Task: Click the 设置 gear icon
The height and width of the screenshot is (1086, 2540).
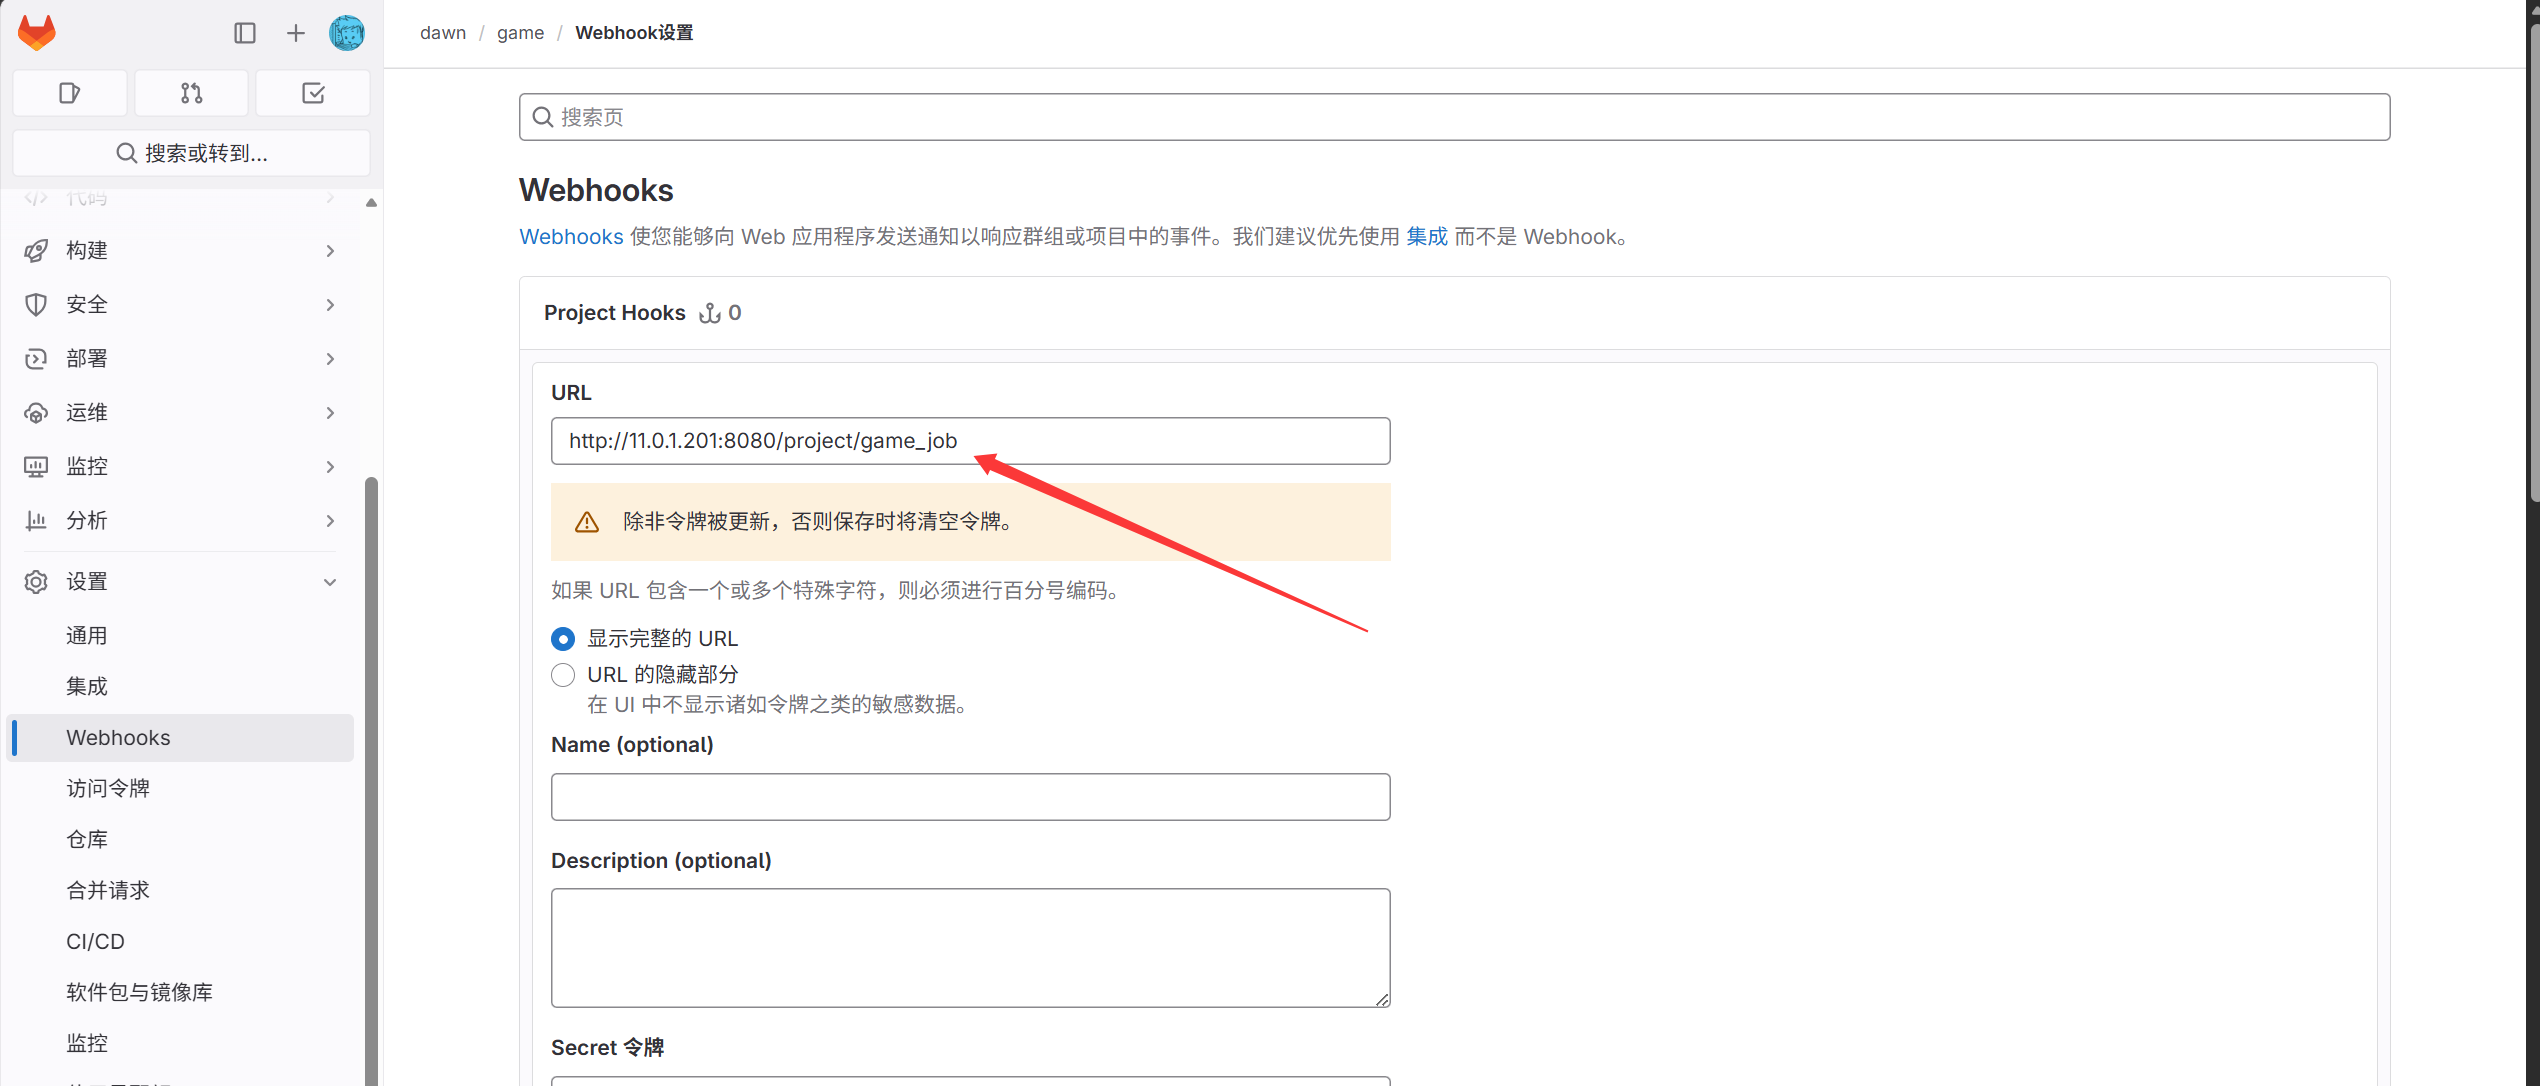Action: pos(36,582)
